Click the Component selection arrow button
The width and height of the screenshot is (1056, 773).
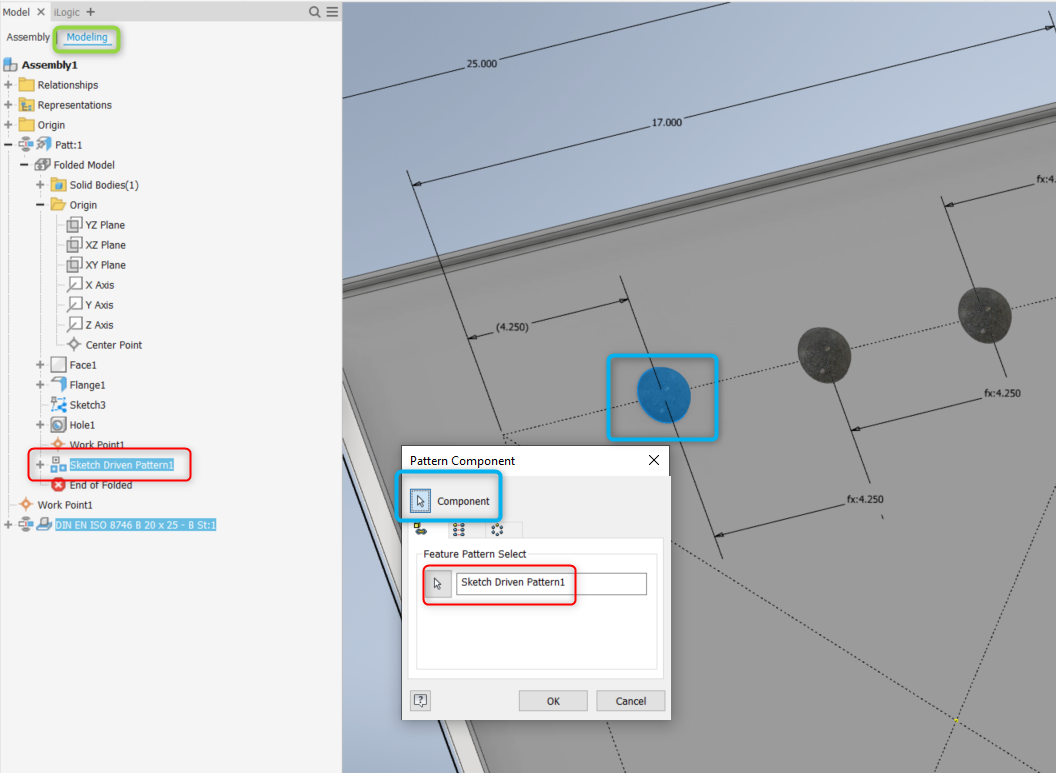[420, 501]
